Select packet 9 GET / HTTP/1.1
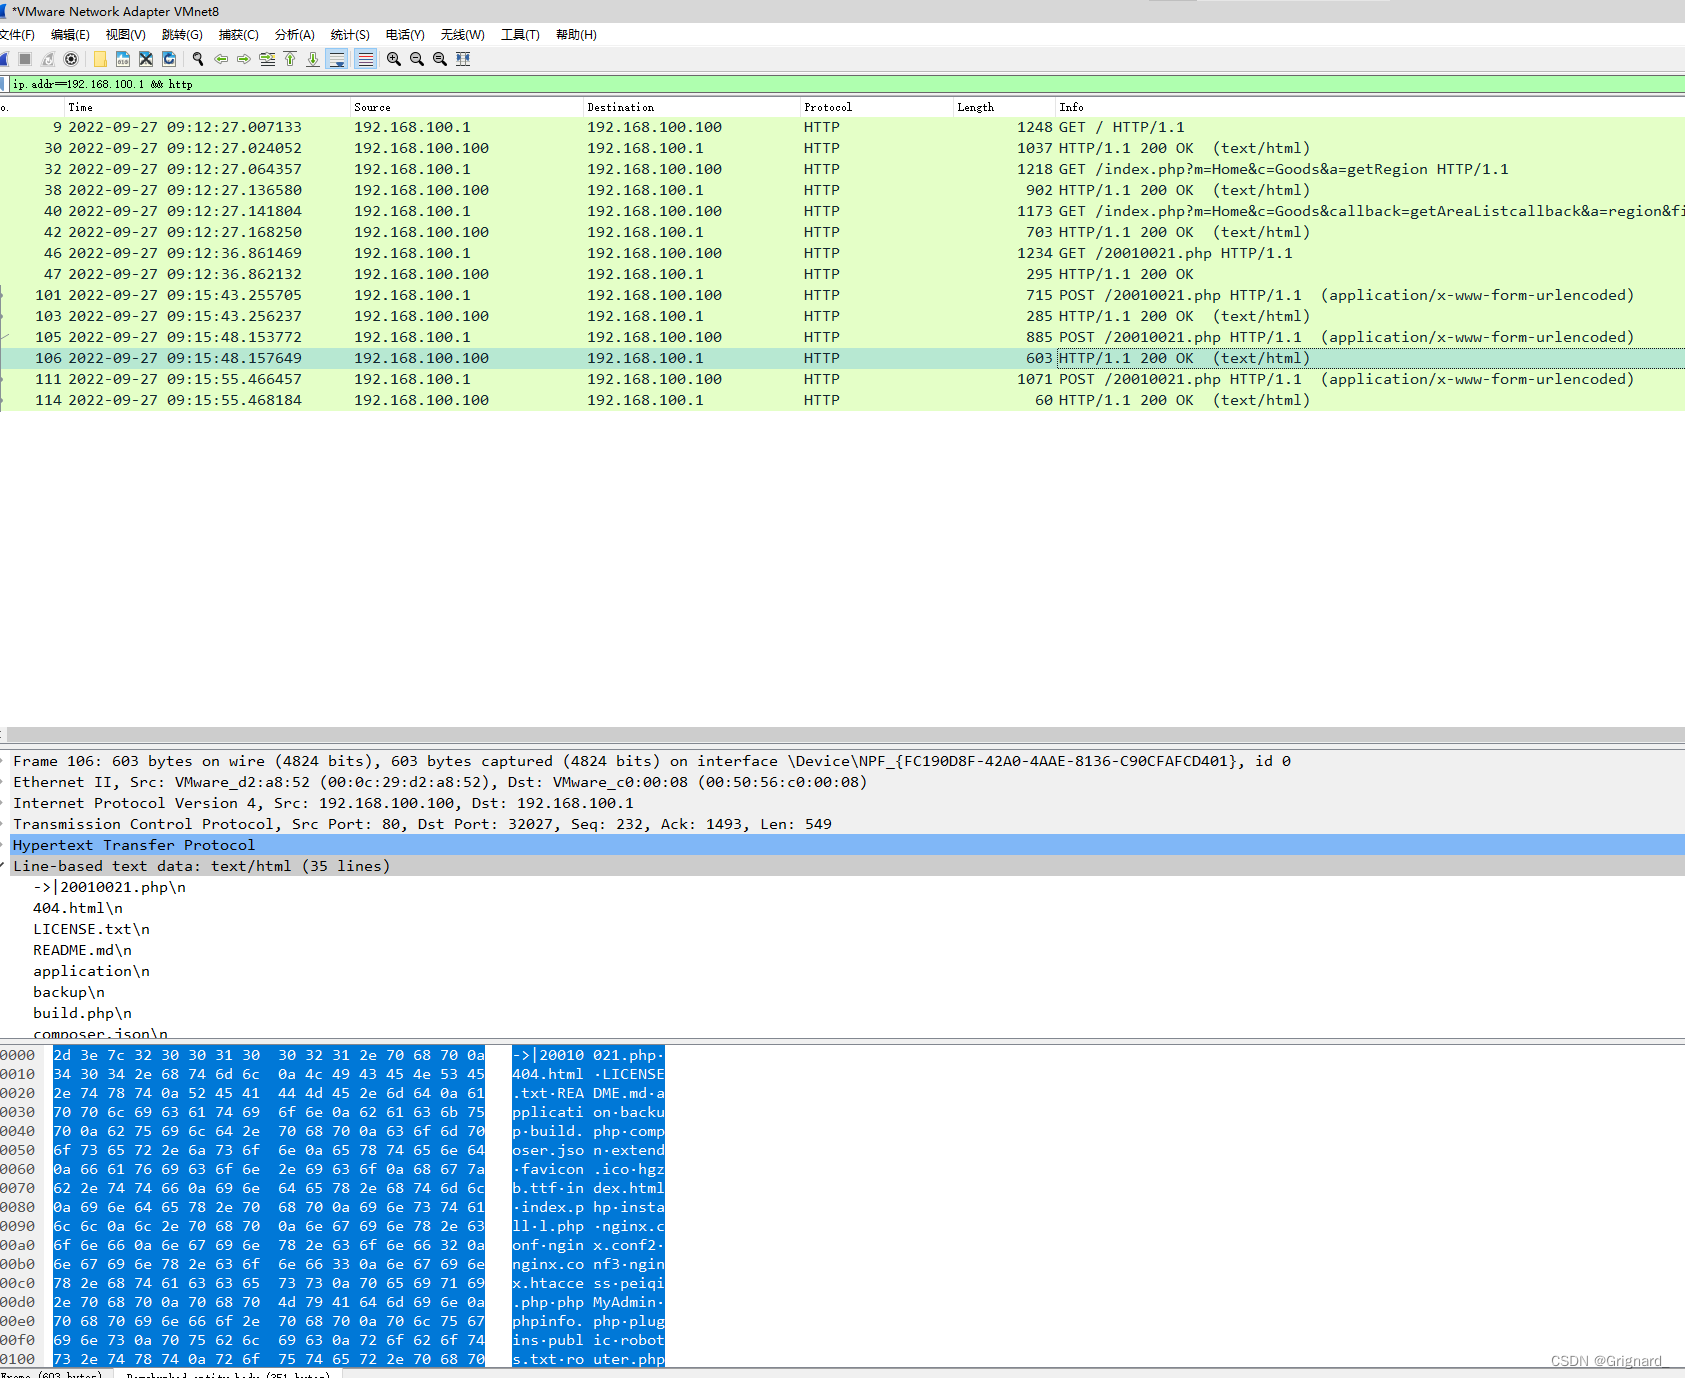This screenshot has height=1378, width=1685. [x=842, y=127]
